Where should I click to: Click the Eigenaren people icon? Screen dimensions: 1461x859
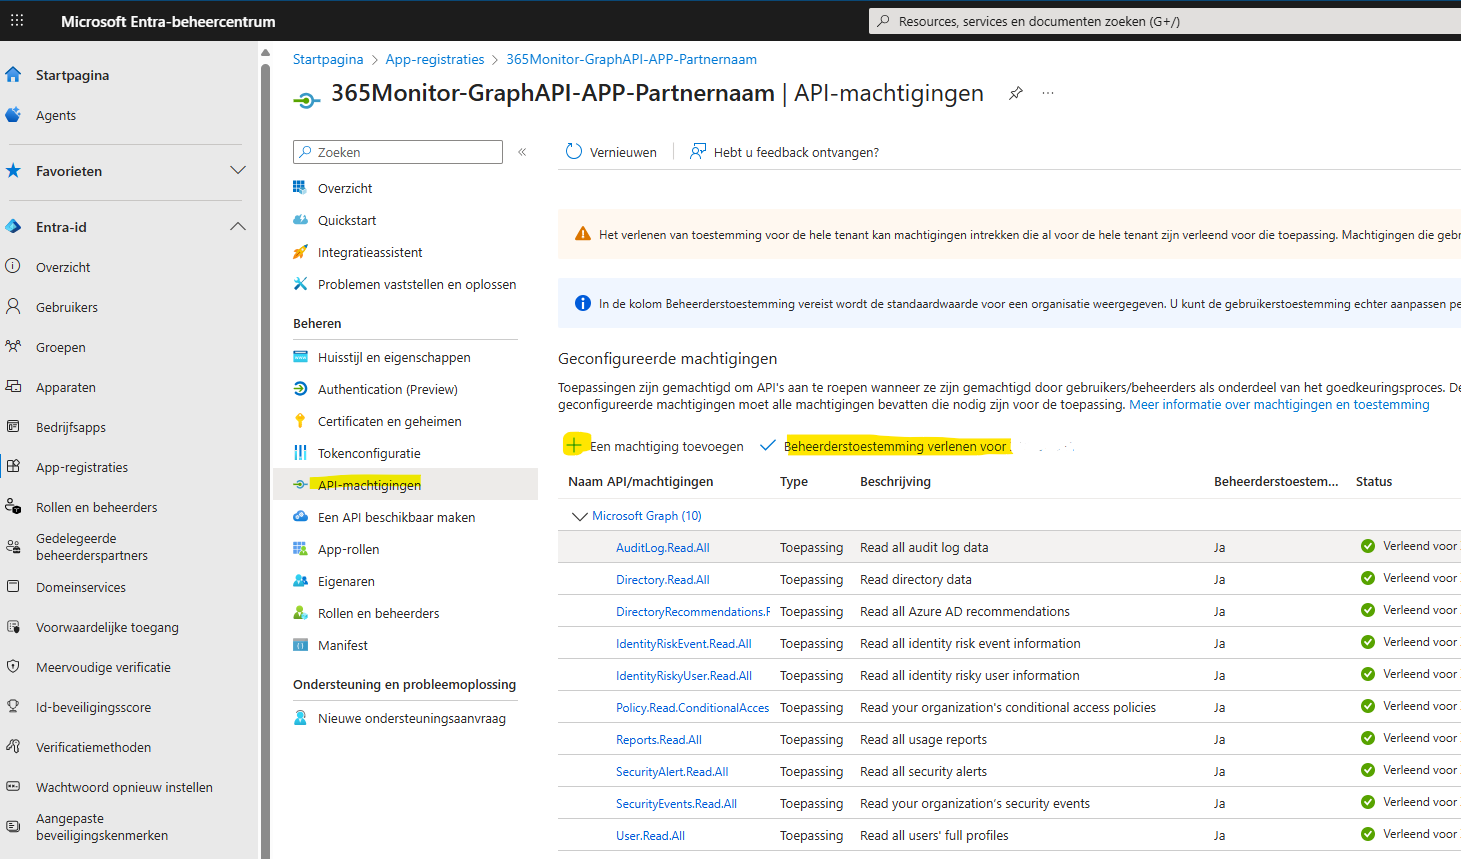[x=300, y=581]
